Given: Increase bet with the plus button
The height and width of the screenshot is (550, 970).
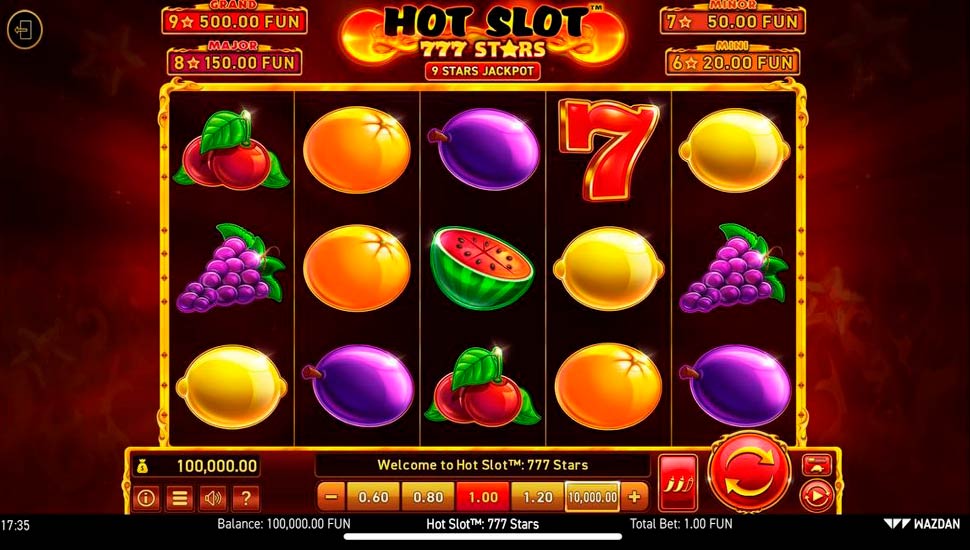Looking at the screenshot, I should click(x=634, y=497).
